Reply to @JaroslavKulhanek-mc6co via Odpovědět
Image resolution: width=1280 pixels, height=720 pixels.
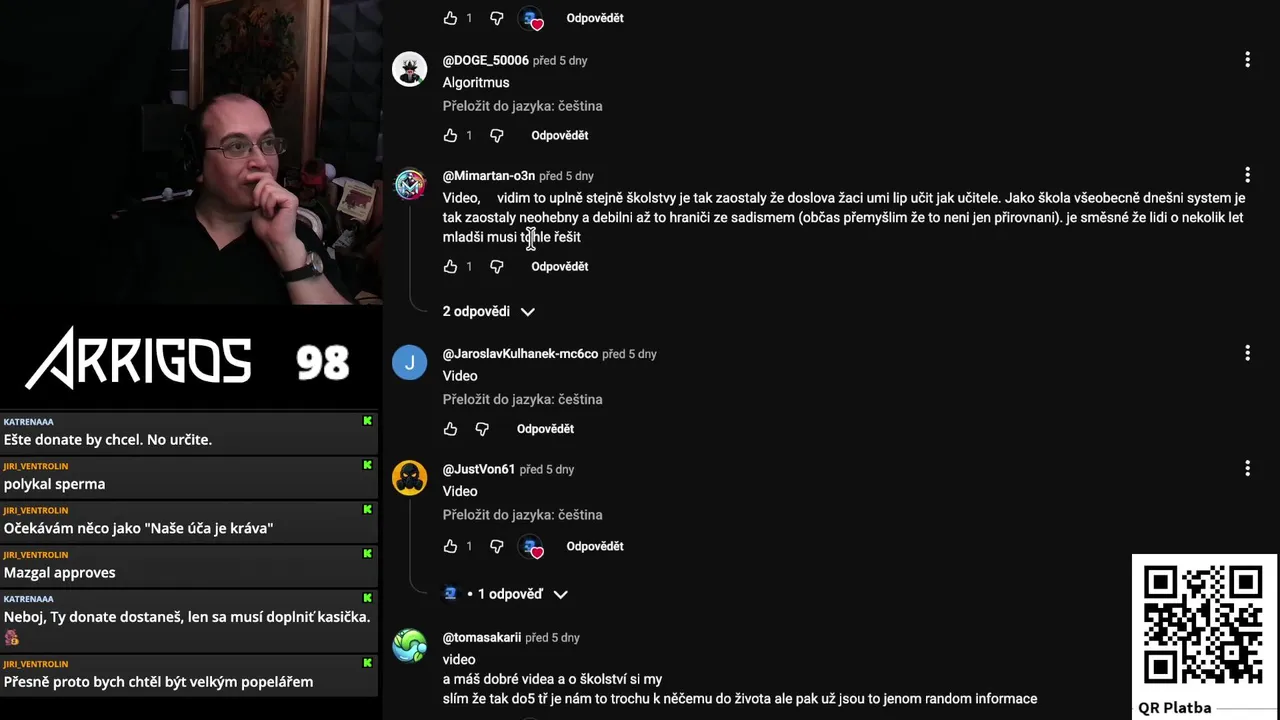click(x=545, y=429)
